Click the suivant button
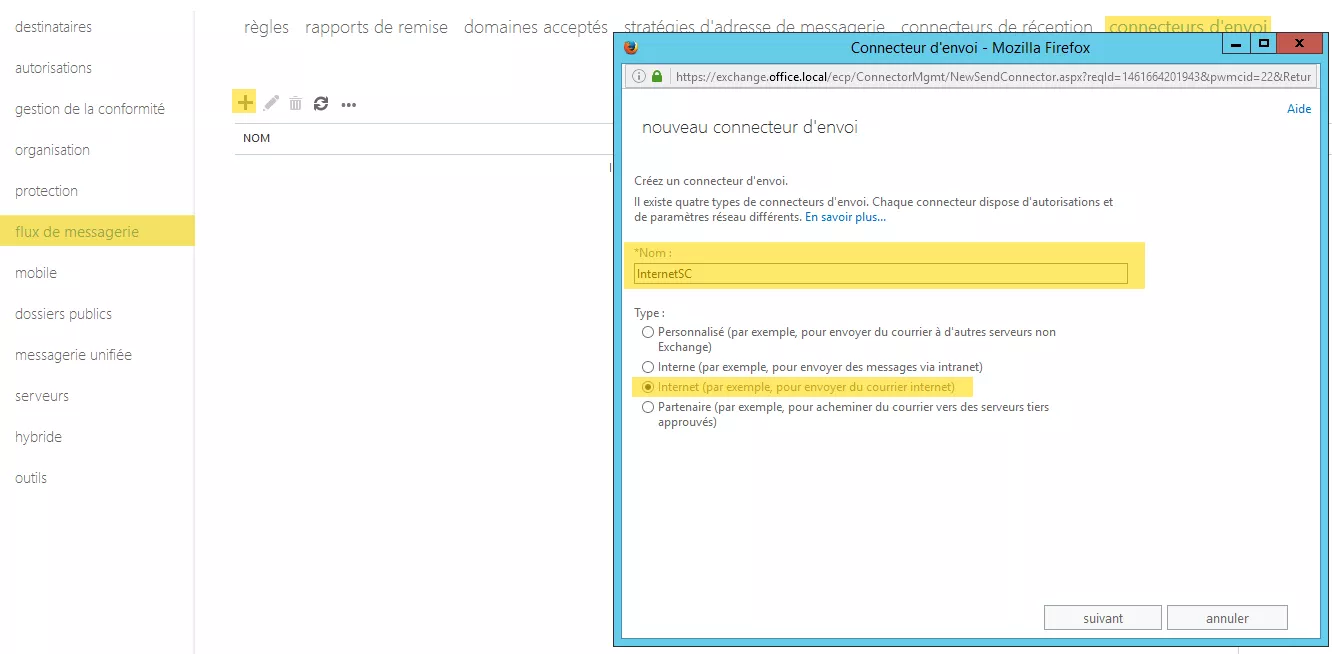The width and height of the screenshot is (1332, 654). (1103, 618)
